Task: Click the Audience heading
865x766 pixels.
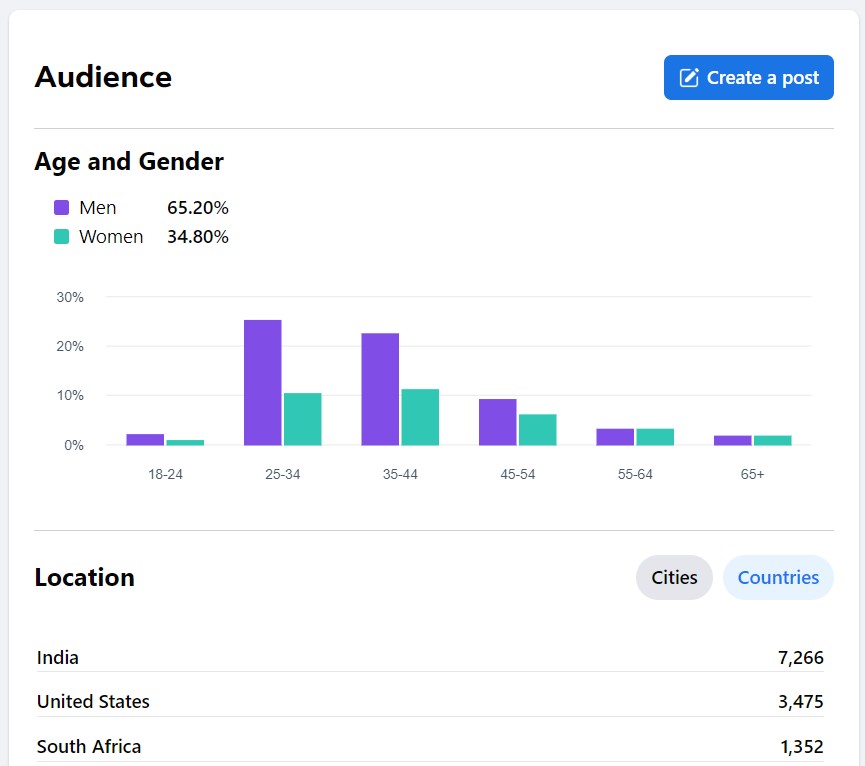Action: coord(103,77)
